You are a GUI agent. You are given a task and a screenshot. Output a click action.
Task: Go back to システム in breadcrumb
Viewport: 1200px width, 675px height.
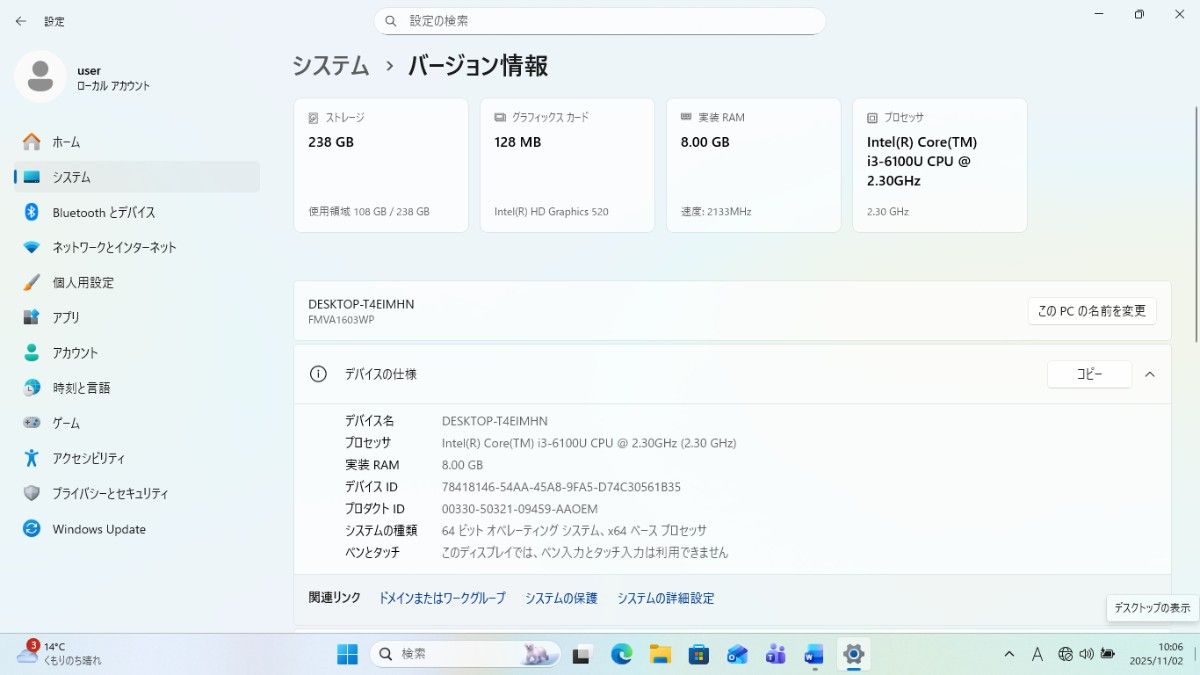(x=331, y=66)
